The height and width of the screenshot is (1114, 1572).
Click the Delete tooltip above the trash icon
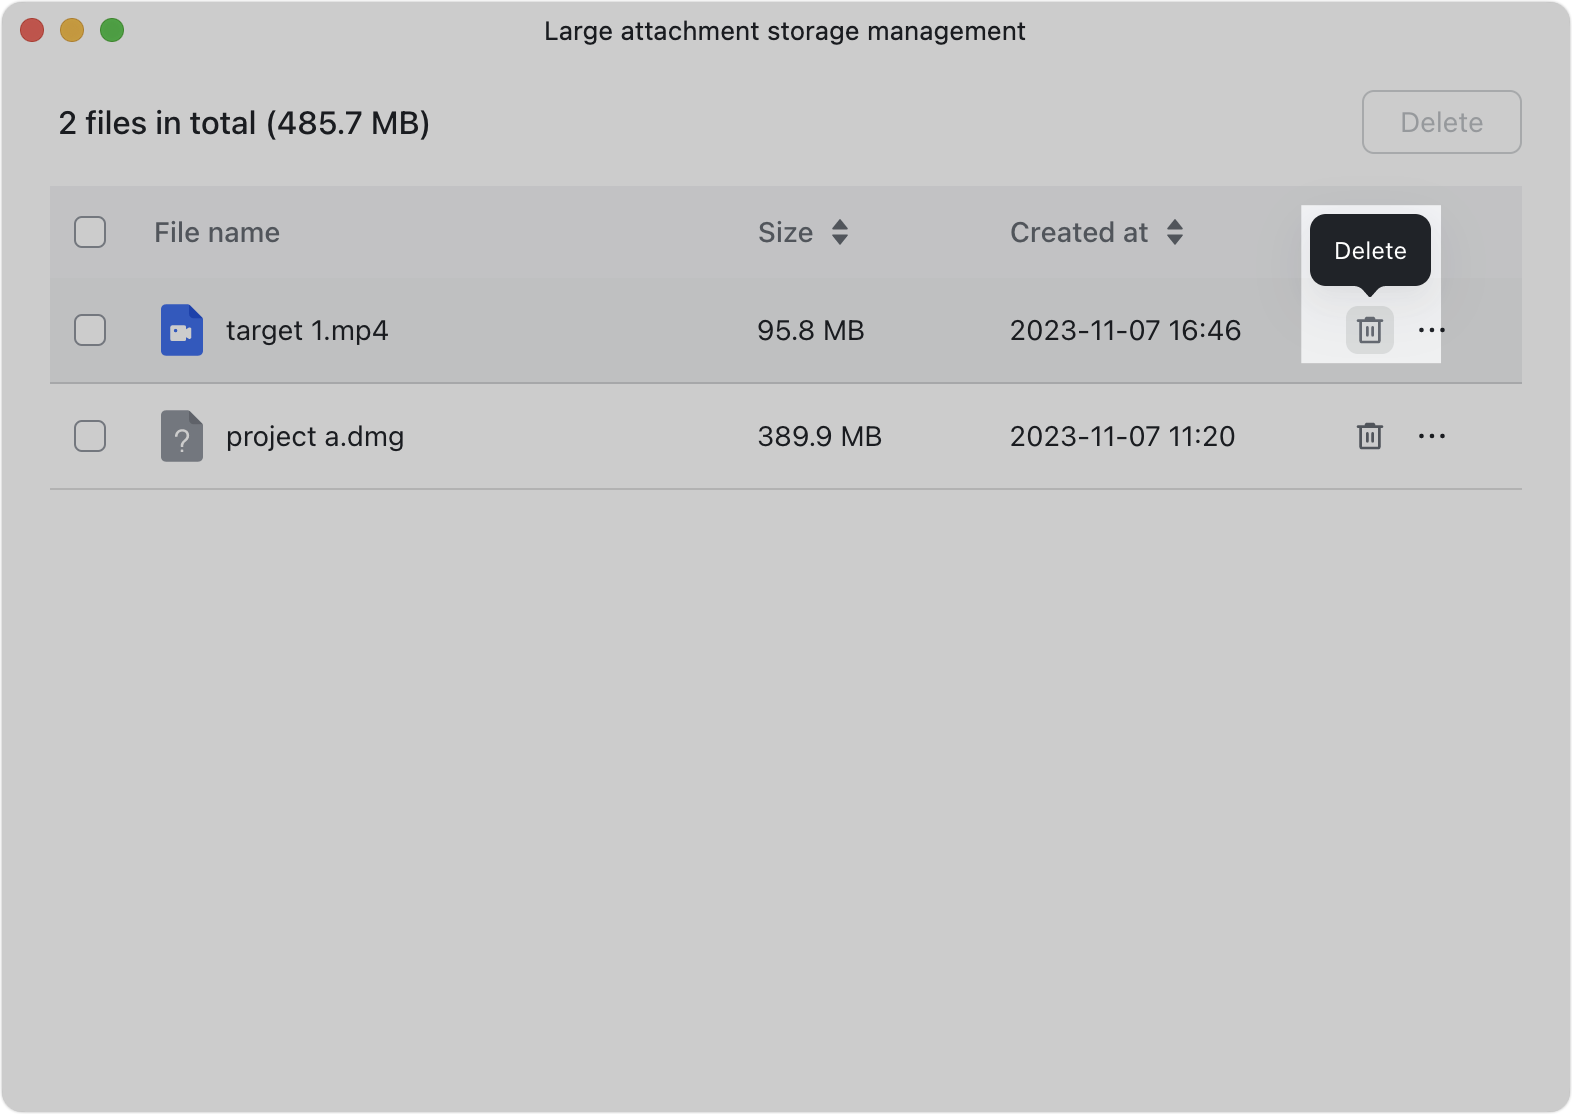1369,250
